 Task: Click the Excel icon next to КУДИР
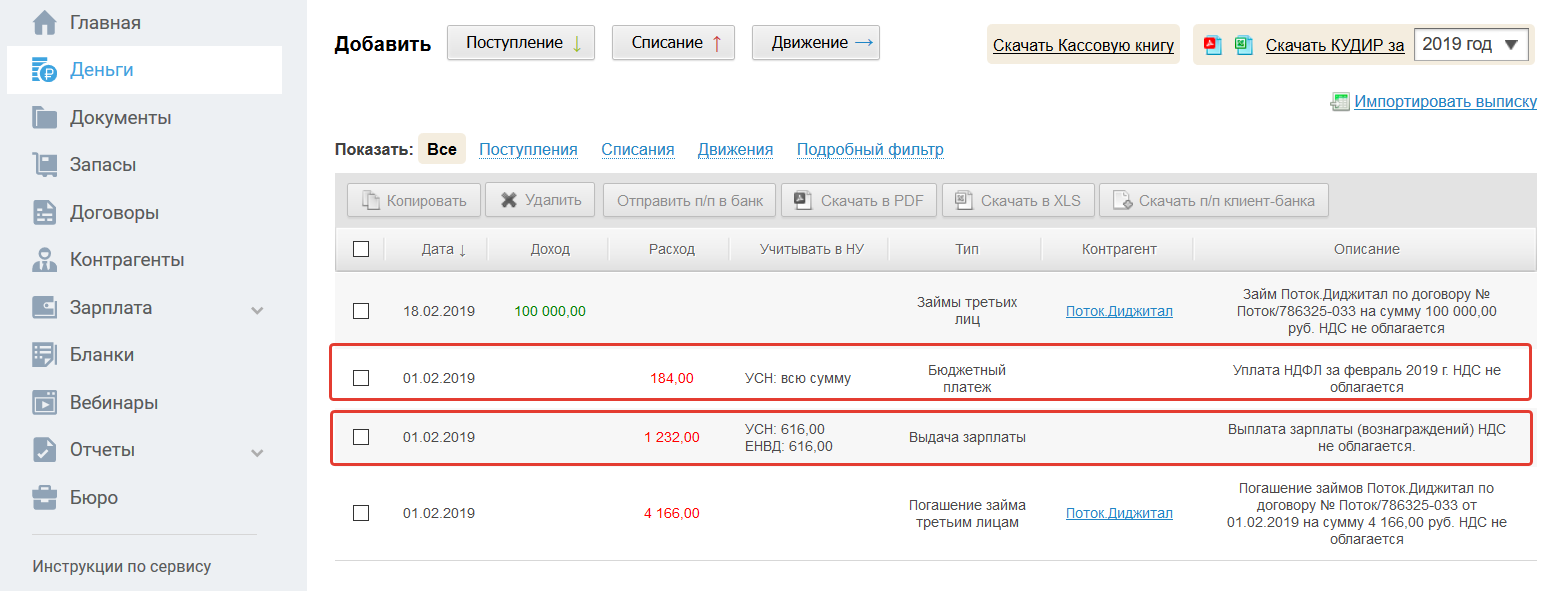1243,45
